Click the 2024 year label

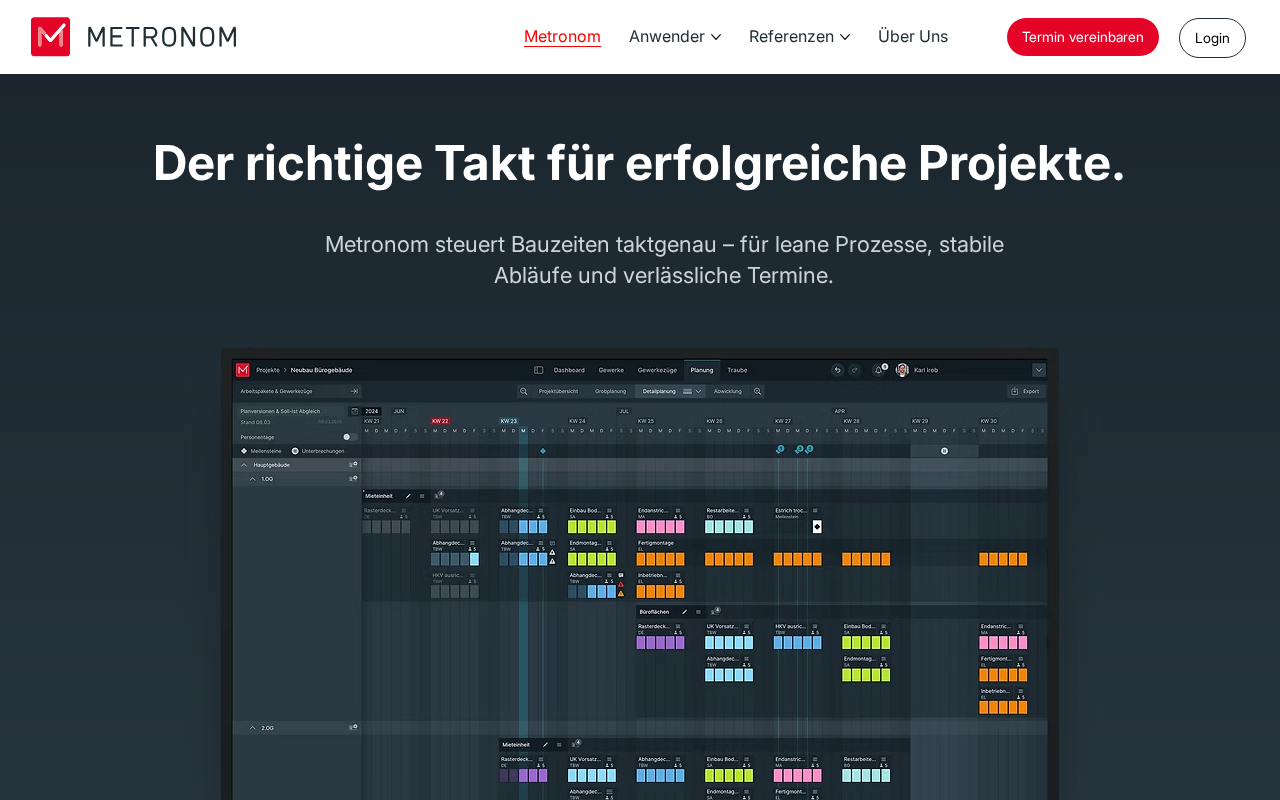coord(372,411)
